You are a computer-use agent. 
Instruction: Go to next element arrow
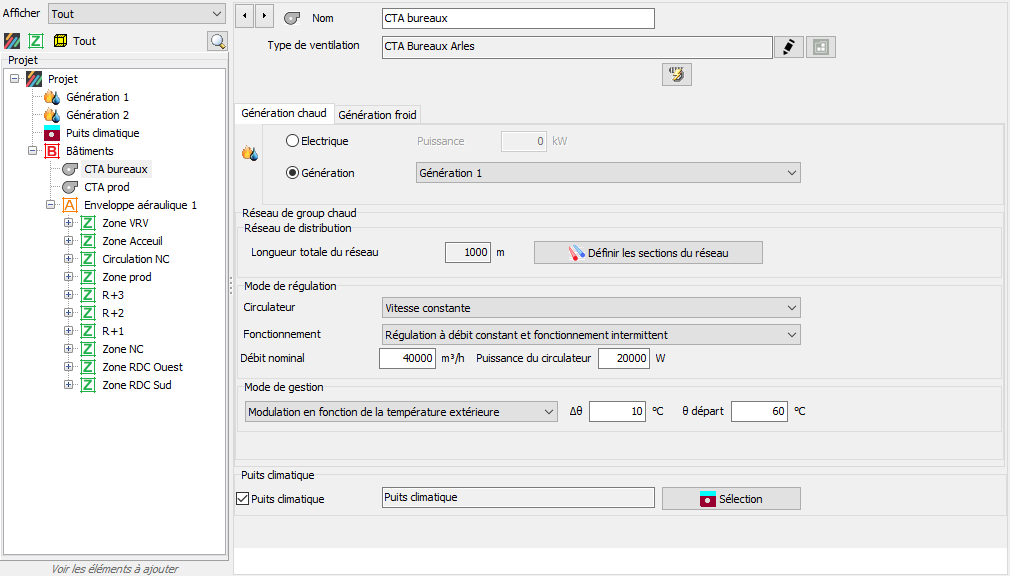[264, 16]
